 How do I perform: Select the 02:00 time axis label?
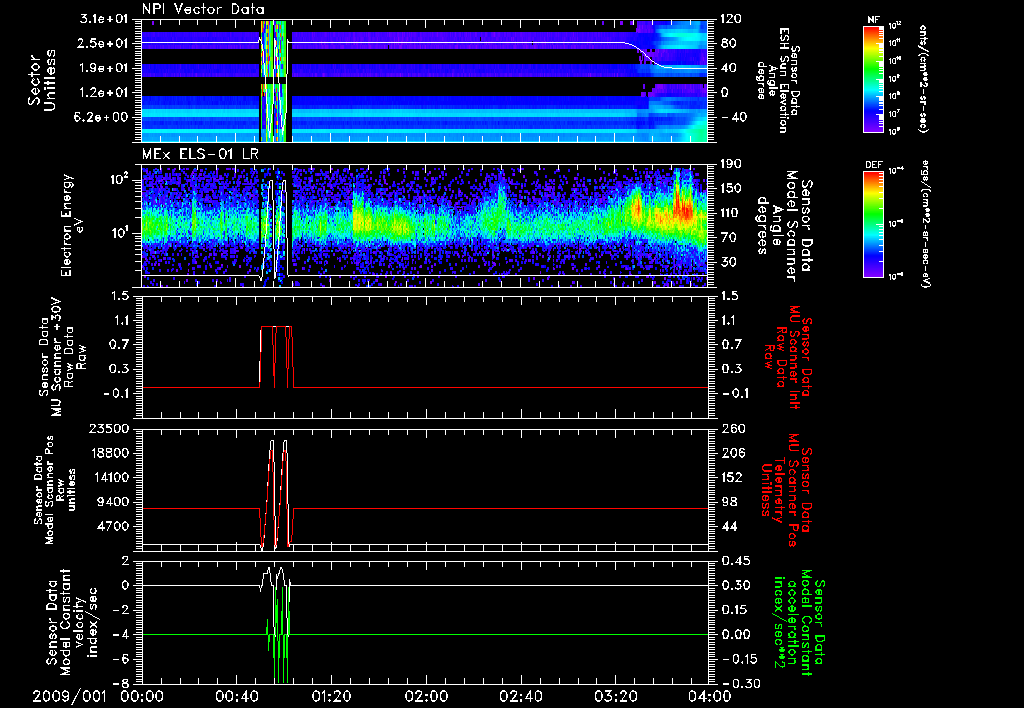point(426,695)
